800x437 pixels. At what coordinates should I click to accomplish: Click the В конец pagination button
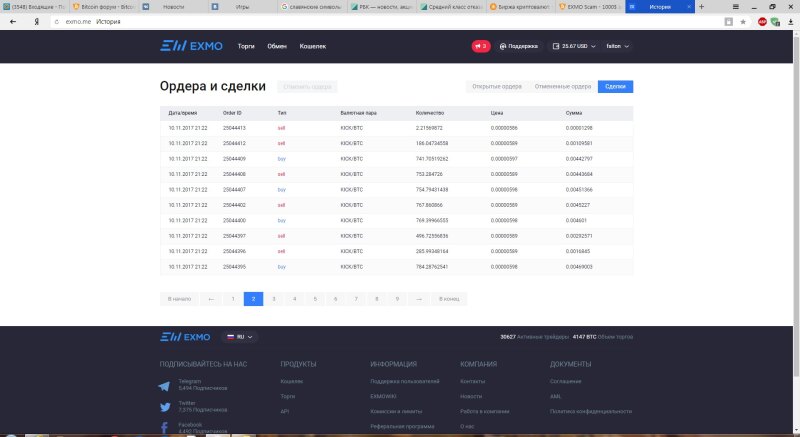coord(450,298)
